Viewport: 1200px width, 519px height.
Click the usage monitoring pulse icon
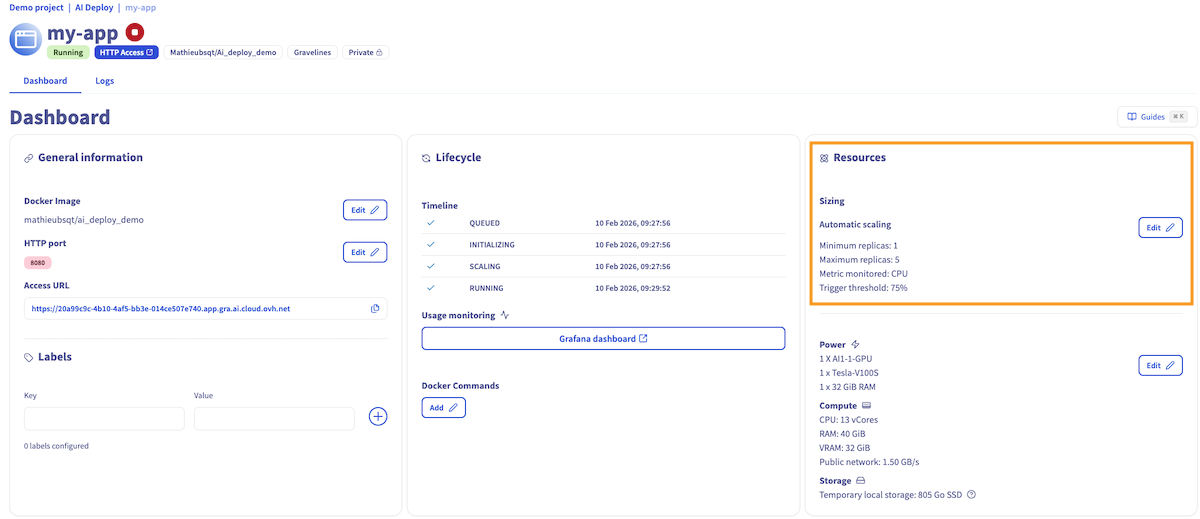click(505, 315)
